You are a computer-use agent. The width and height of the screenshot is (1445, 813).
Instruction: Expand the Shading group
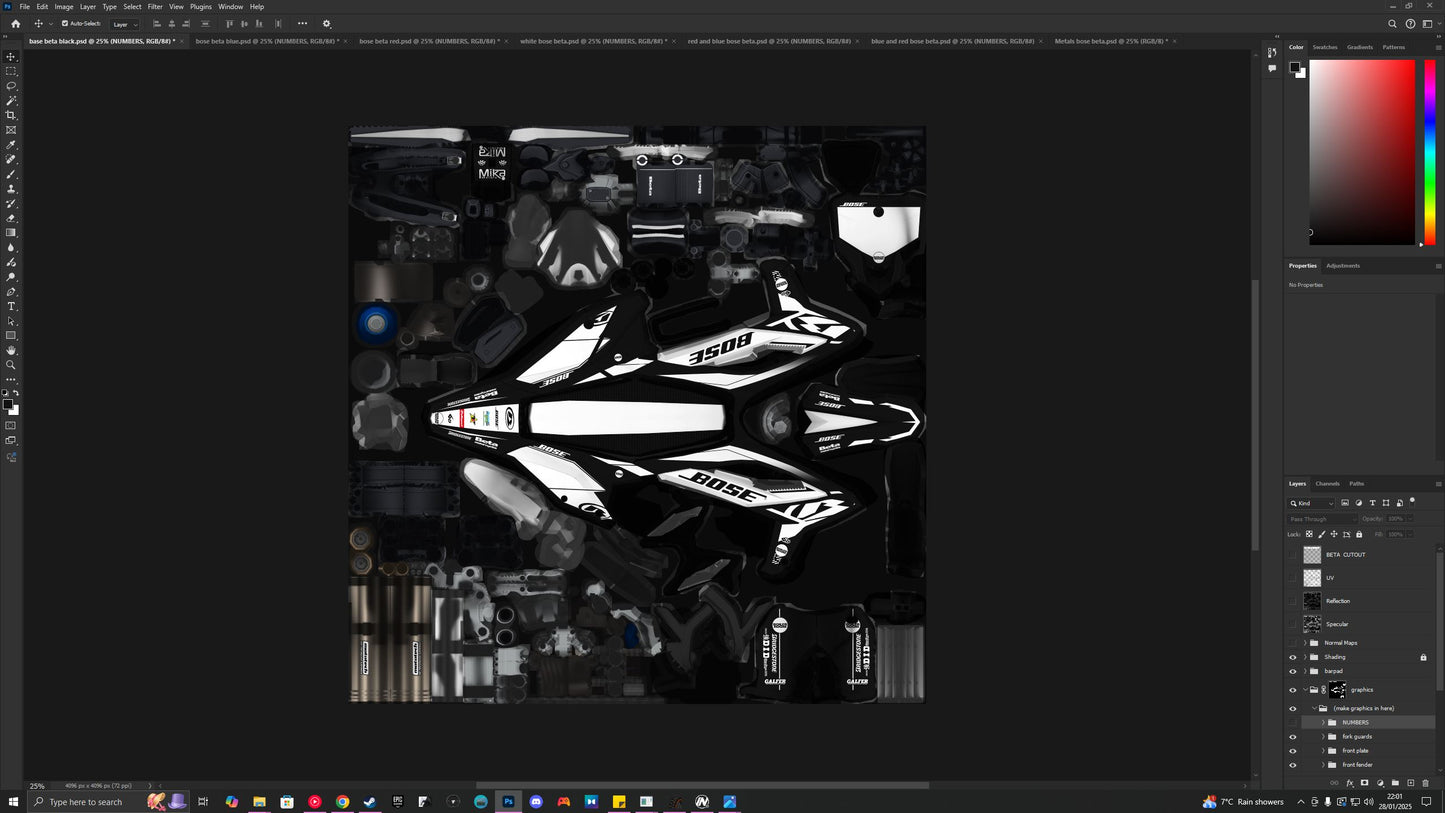1305,657
